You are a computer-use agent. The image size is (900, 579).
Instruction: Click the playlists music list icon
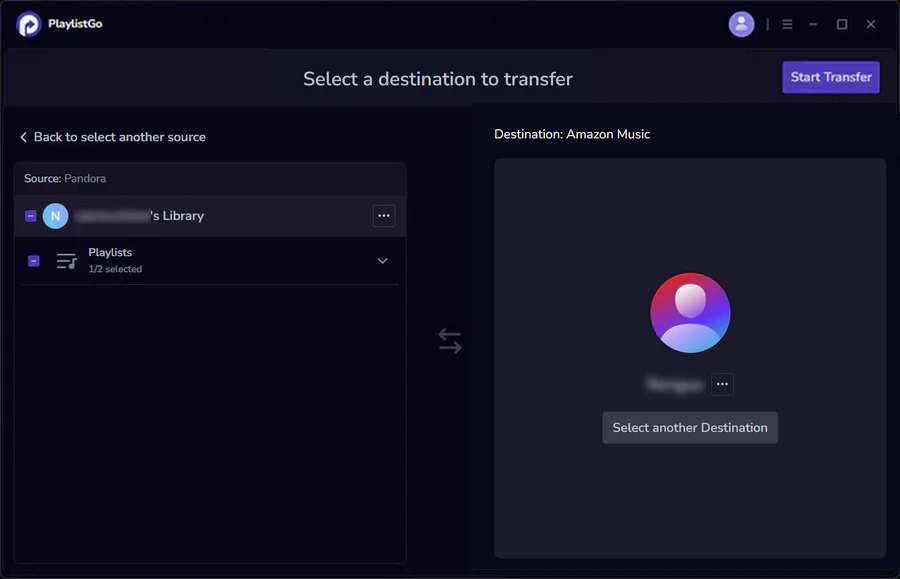pos(67,261)
